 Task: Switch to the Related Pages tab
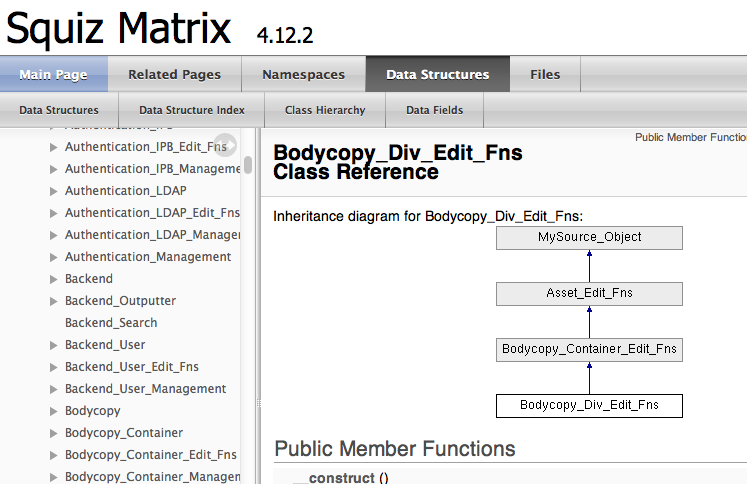tap(174, 75)
